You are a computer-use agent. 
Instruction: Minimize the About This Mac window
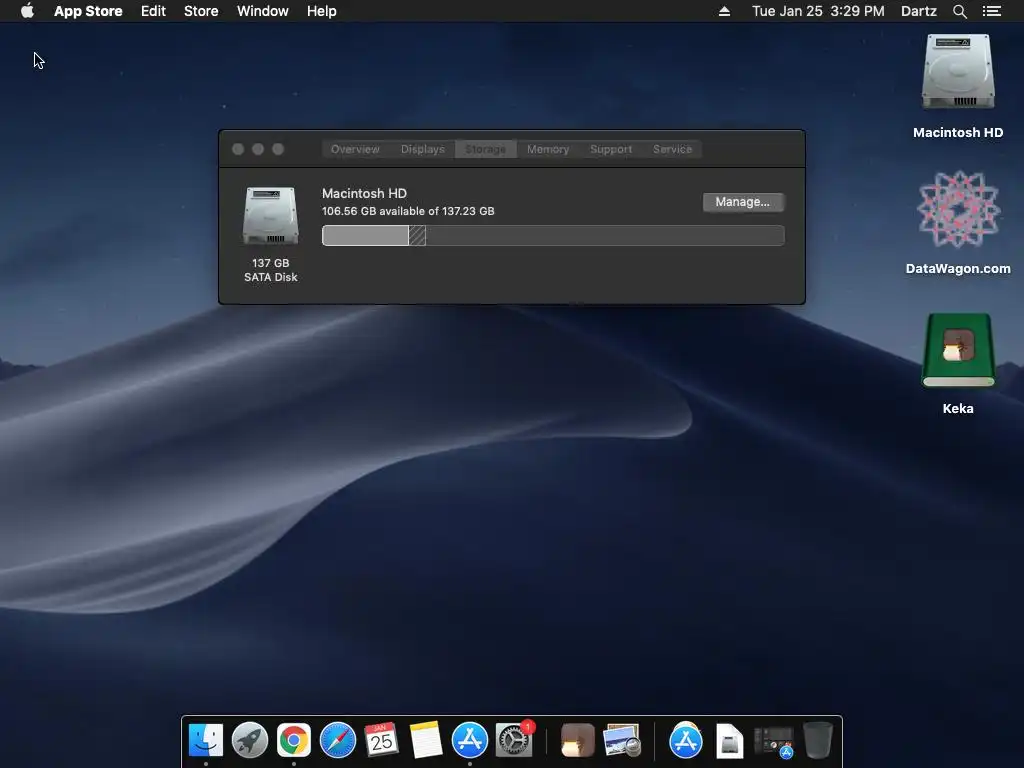coord(258,149)
